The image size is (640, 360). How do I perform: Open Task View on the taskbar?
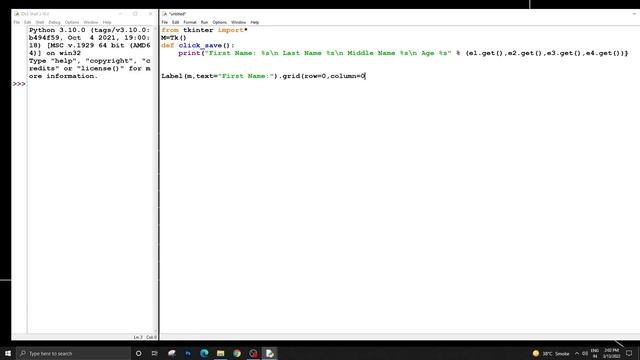point(155,353)
